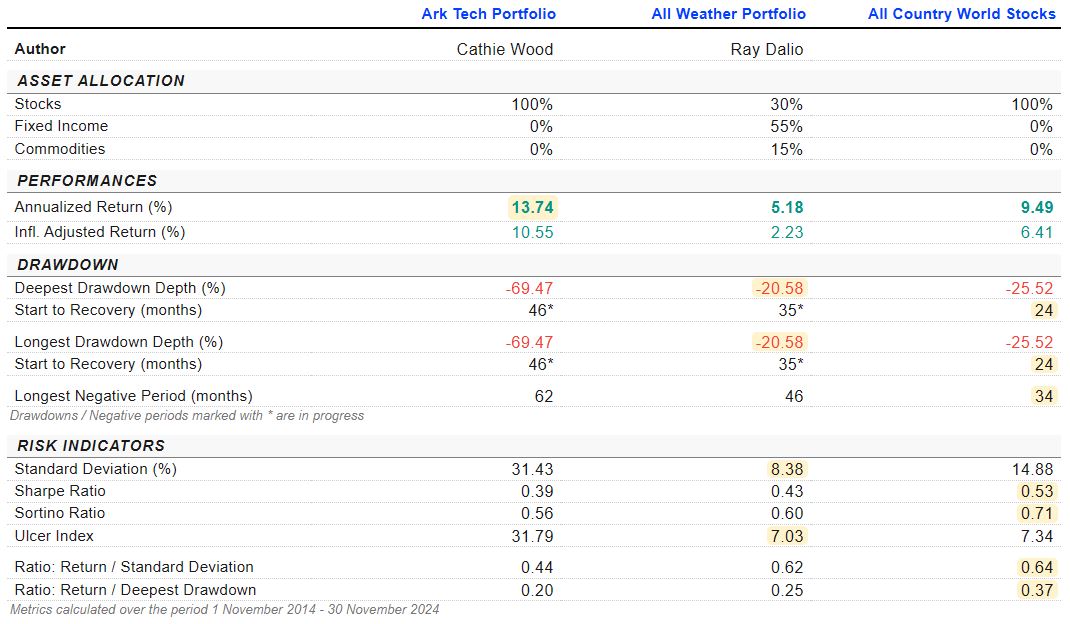Image resolution: width=1070 pixels, height=624 pixels.
Task: Select the 0.20 return to drawdown ratio
Action: (x=537, y=591)
